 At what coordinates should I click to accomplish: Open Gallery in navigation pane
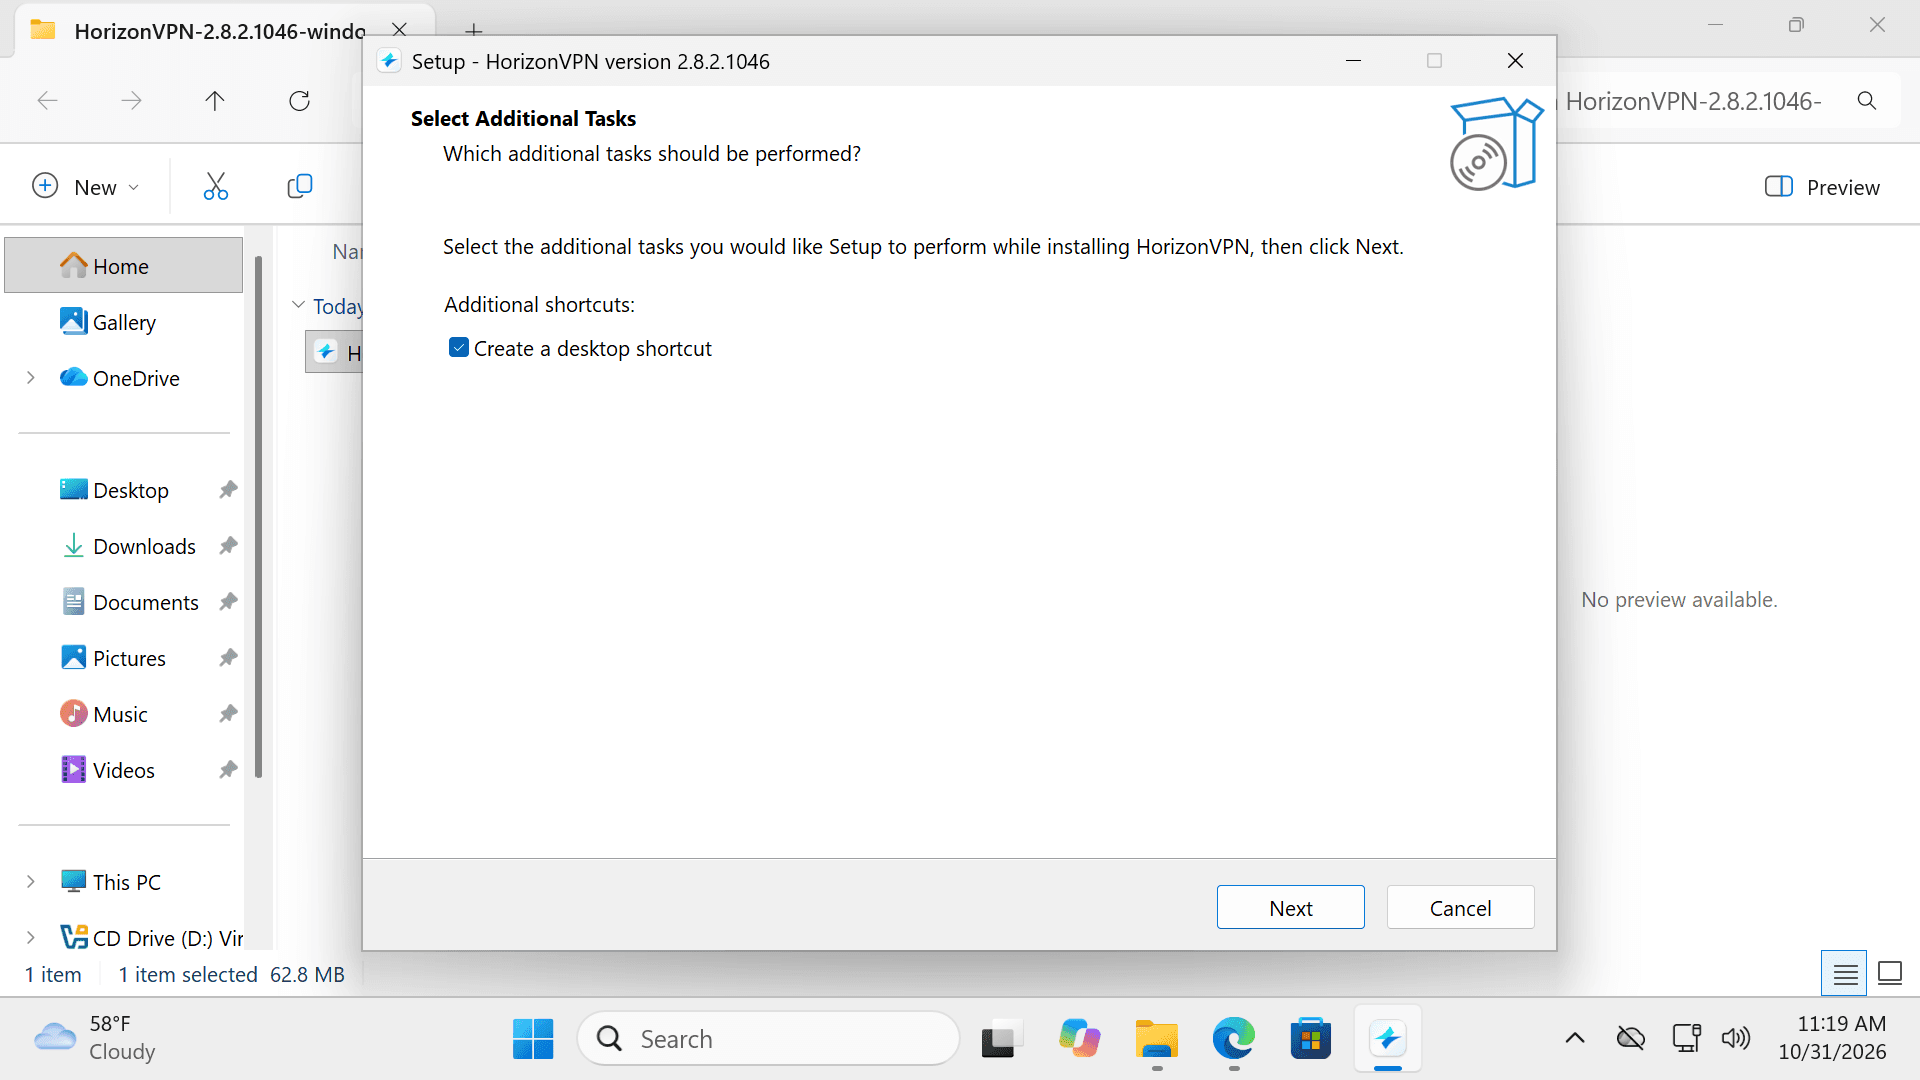(x=124, y=322)
